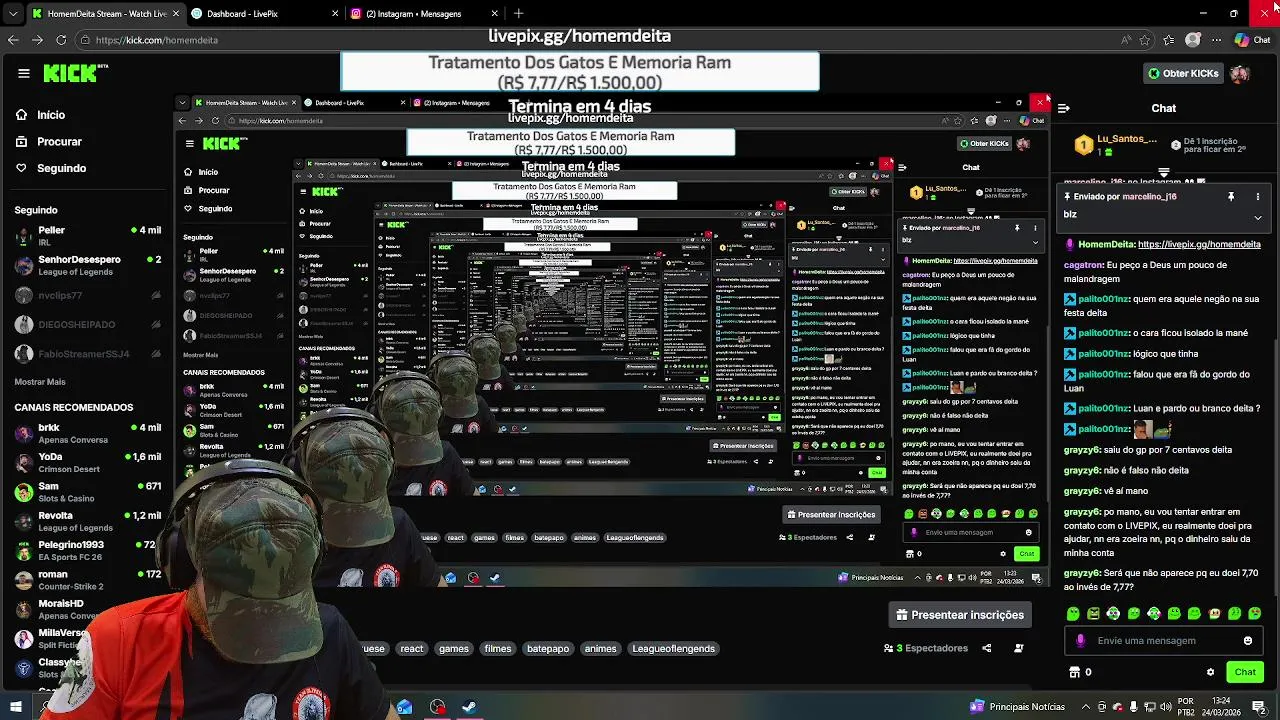Image resolution: width=1280 pixels, height=720 pixels.
Task: Select the batepapo tag
Action: click(548, 648)
